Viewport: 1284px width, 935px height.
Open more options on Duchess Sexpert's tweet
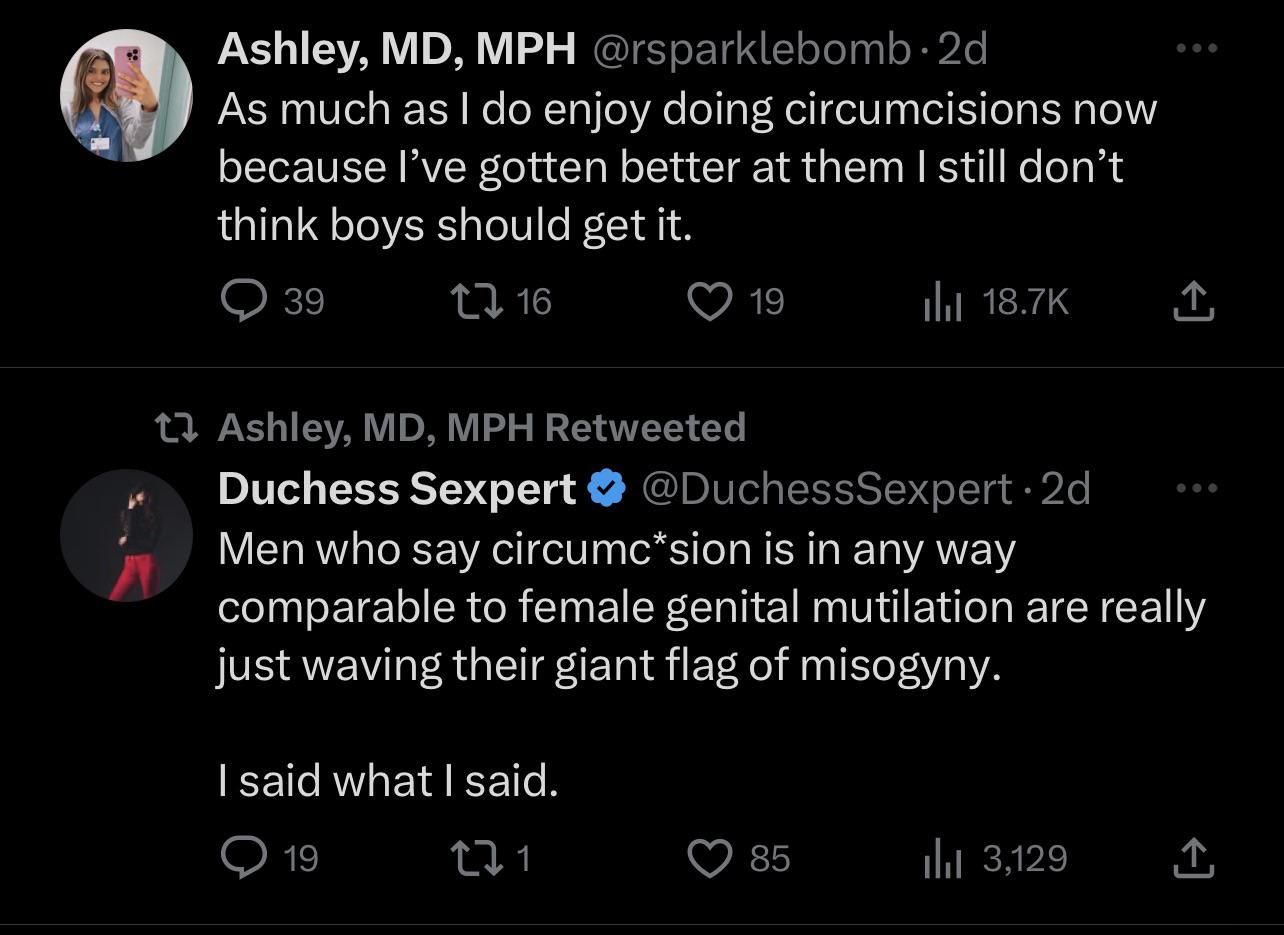[1197, 488]
